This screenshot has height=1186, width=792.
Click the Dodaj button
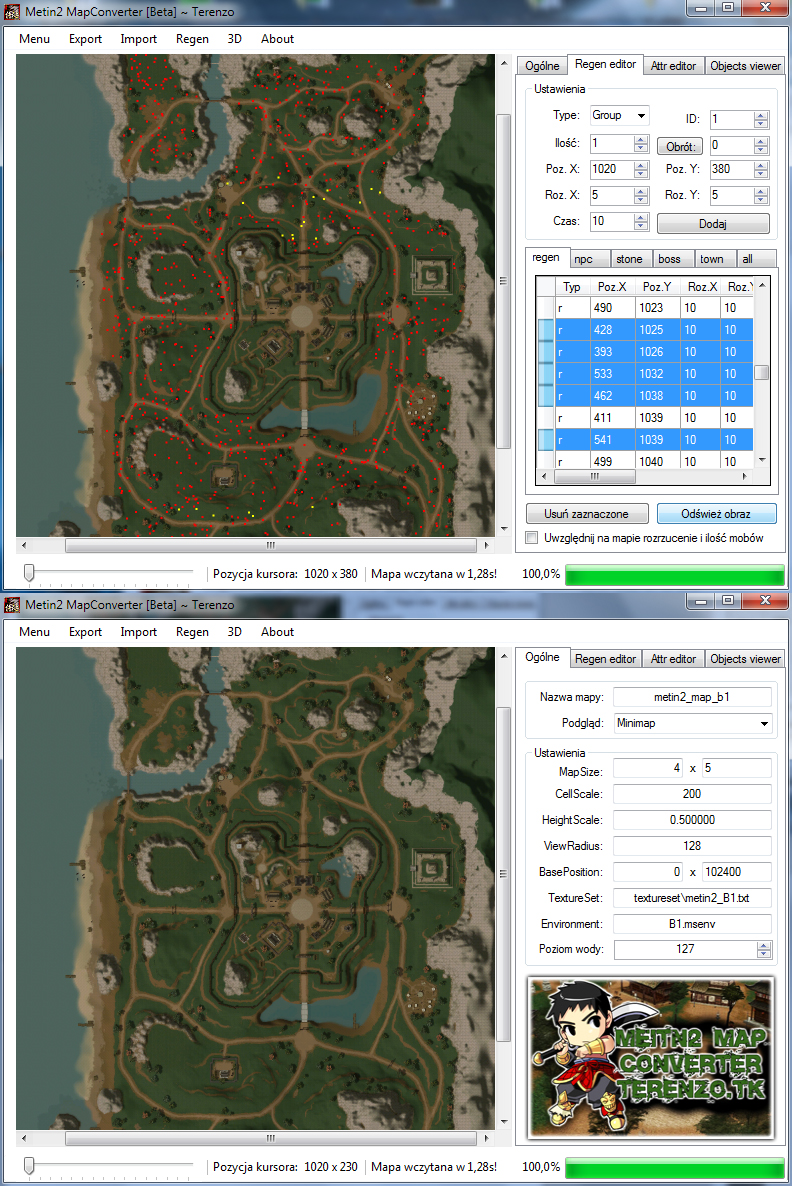(x=713, y=223)
